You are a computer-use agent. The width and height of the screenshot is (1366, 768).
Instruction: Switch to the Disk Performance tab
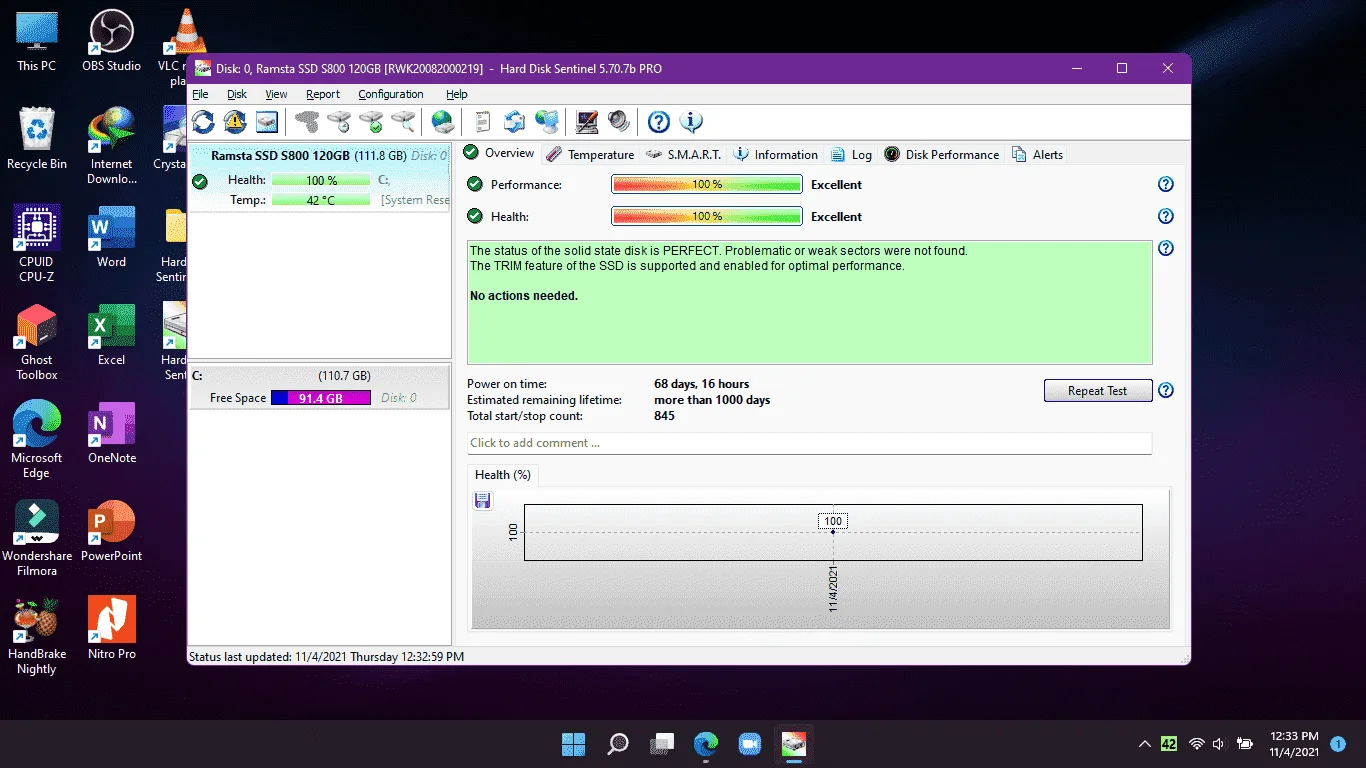click(941, 154)
